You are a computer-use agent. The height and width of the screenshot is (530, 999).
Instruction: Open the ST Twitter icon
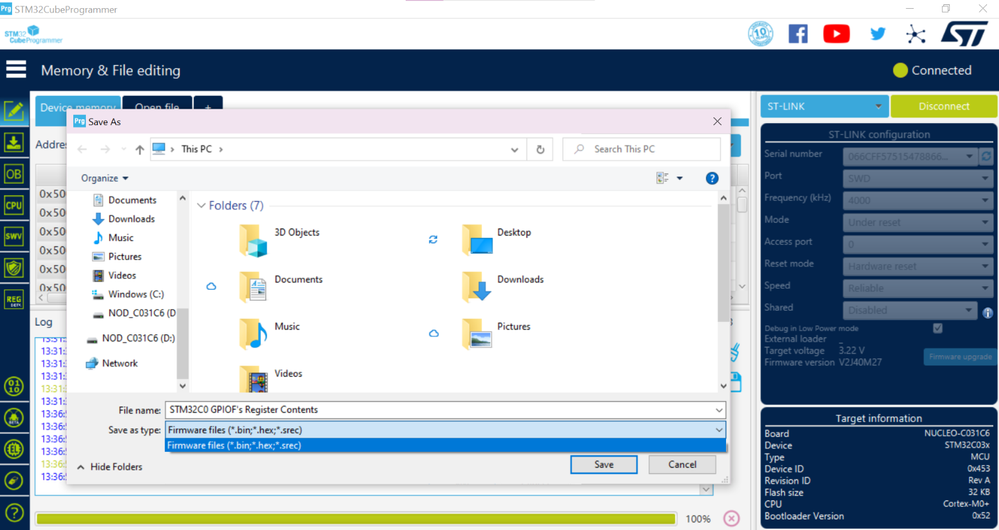pos(878,34)
